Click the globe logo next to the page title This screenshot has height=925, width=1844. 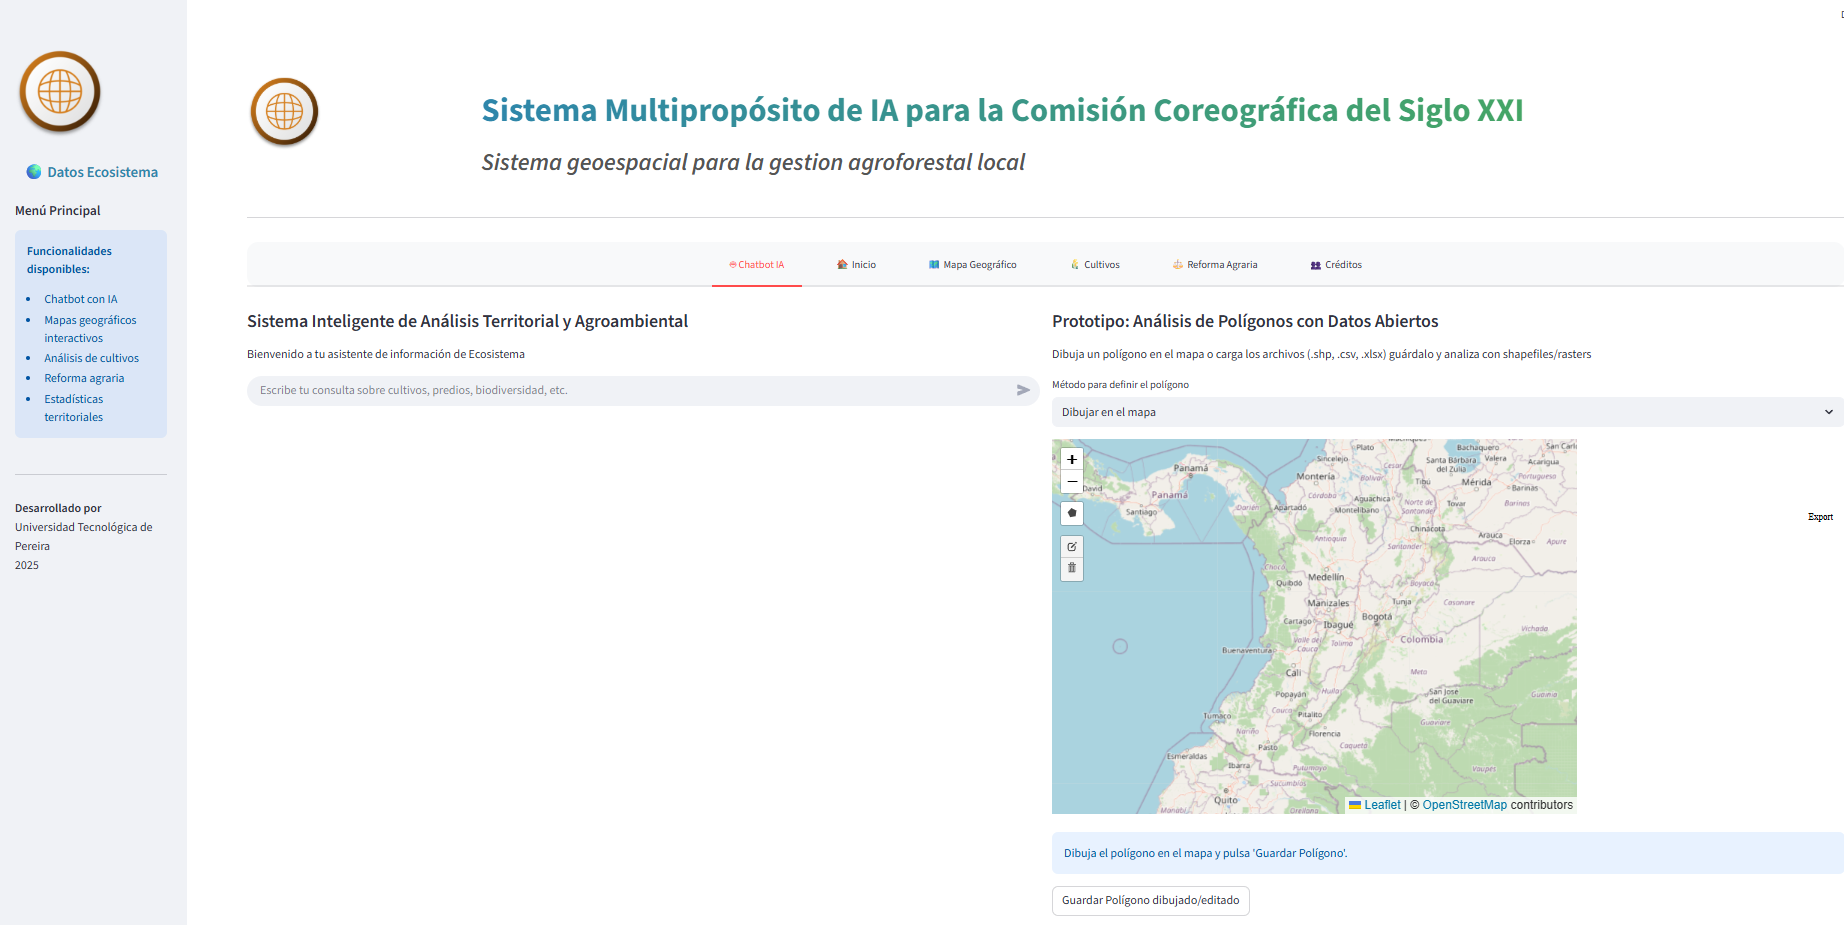284,112
